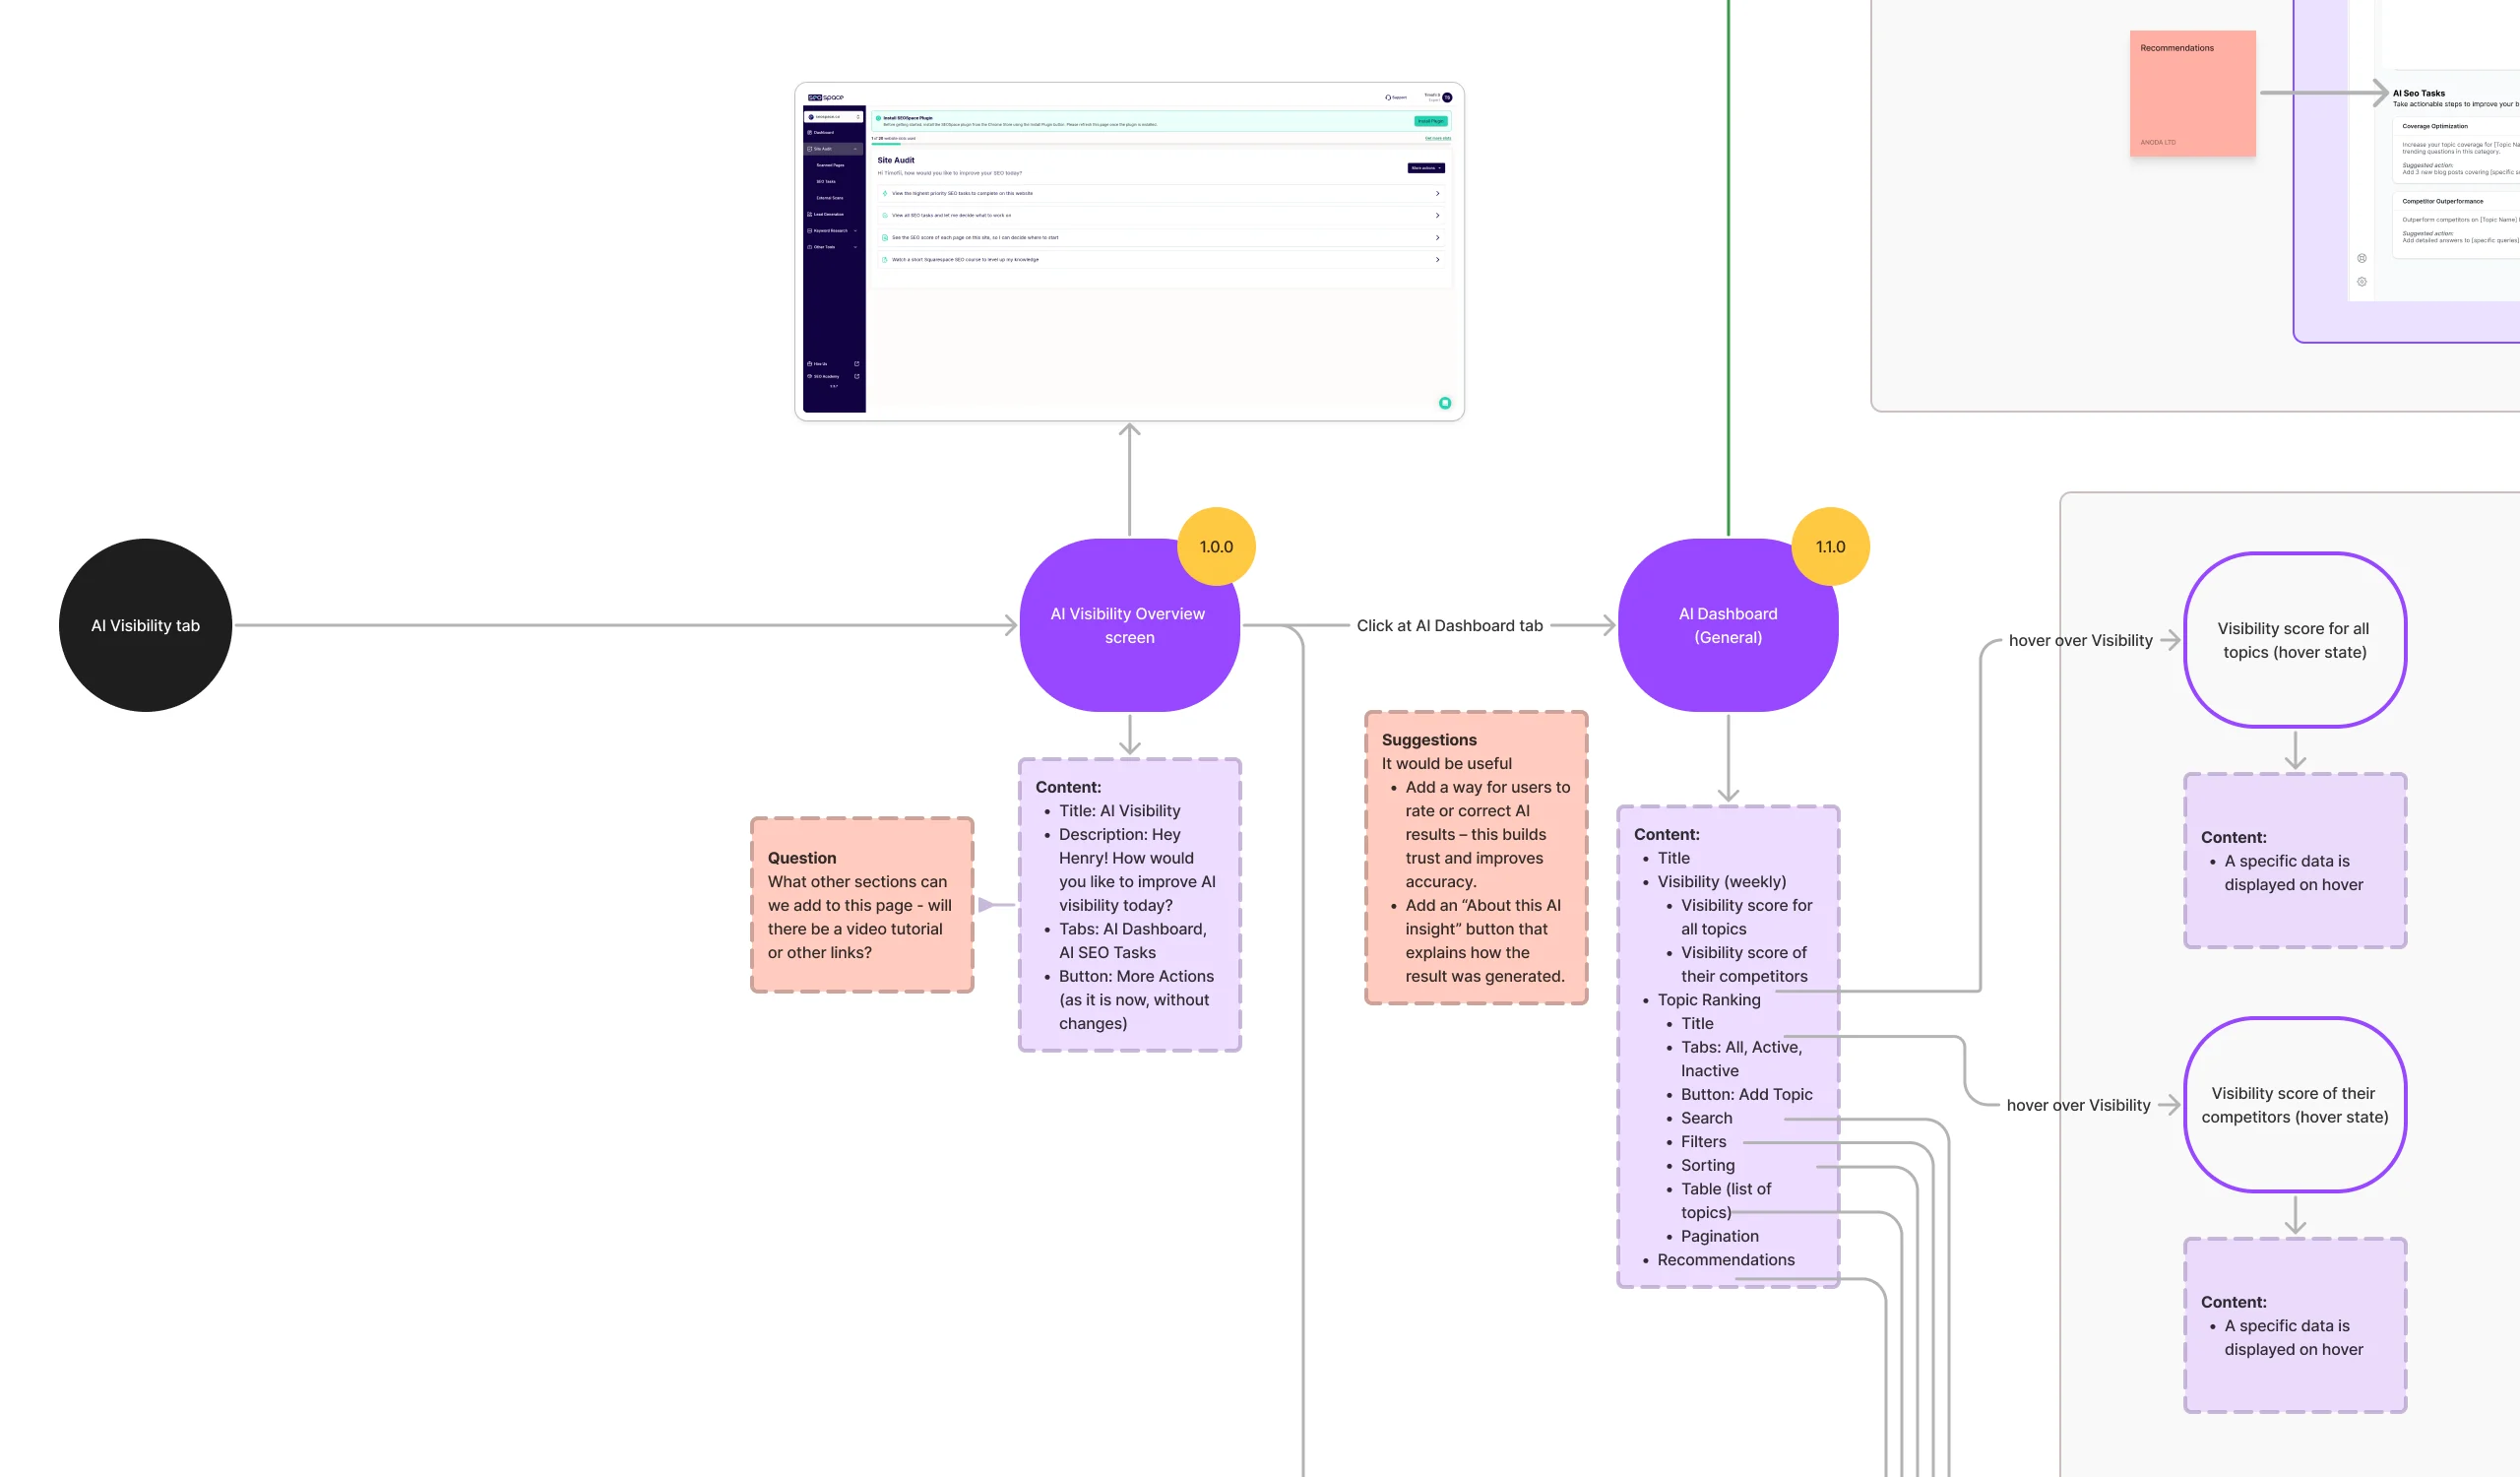Click the Install Plugin button
2520x1477 pixels.
[x=1430, y=121]
